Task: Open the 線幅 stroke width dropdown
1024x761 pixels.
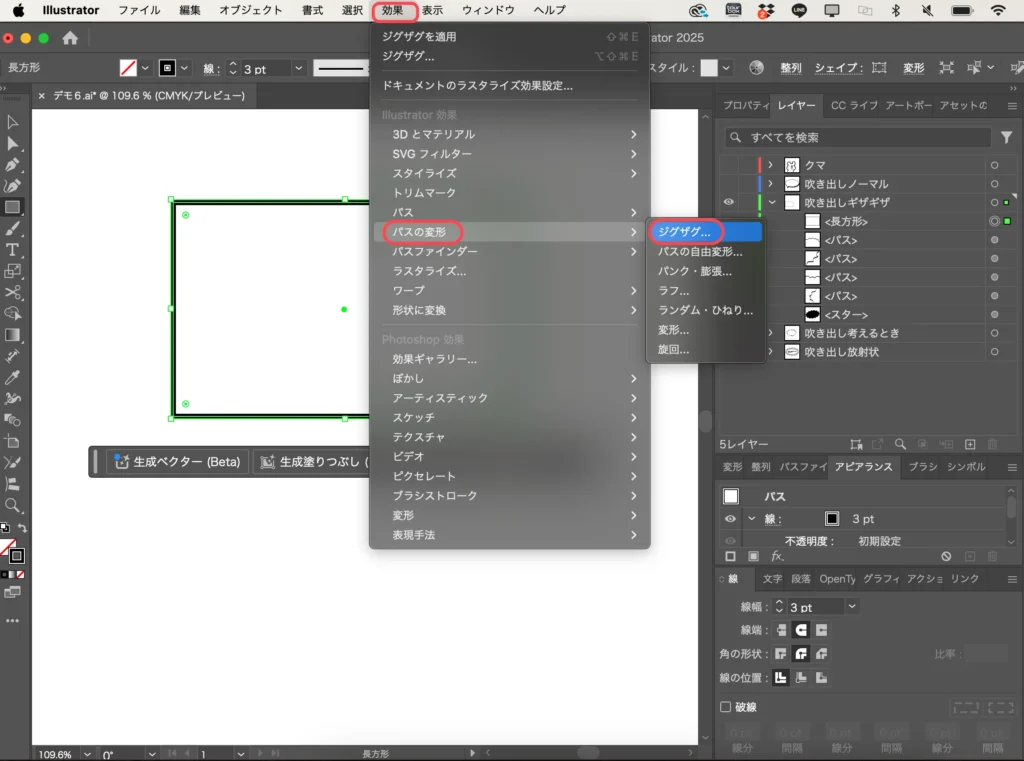Action: tap(852, 607)
